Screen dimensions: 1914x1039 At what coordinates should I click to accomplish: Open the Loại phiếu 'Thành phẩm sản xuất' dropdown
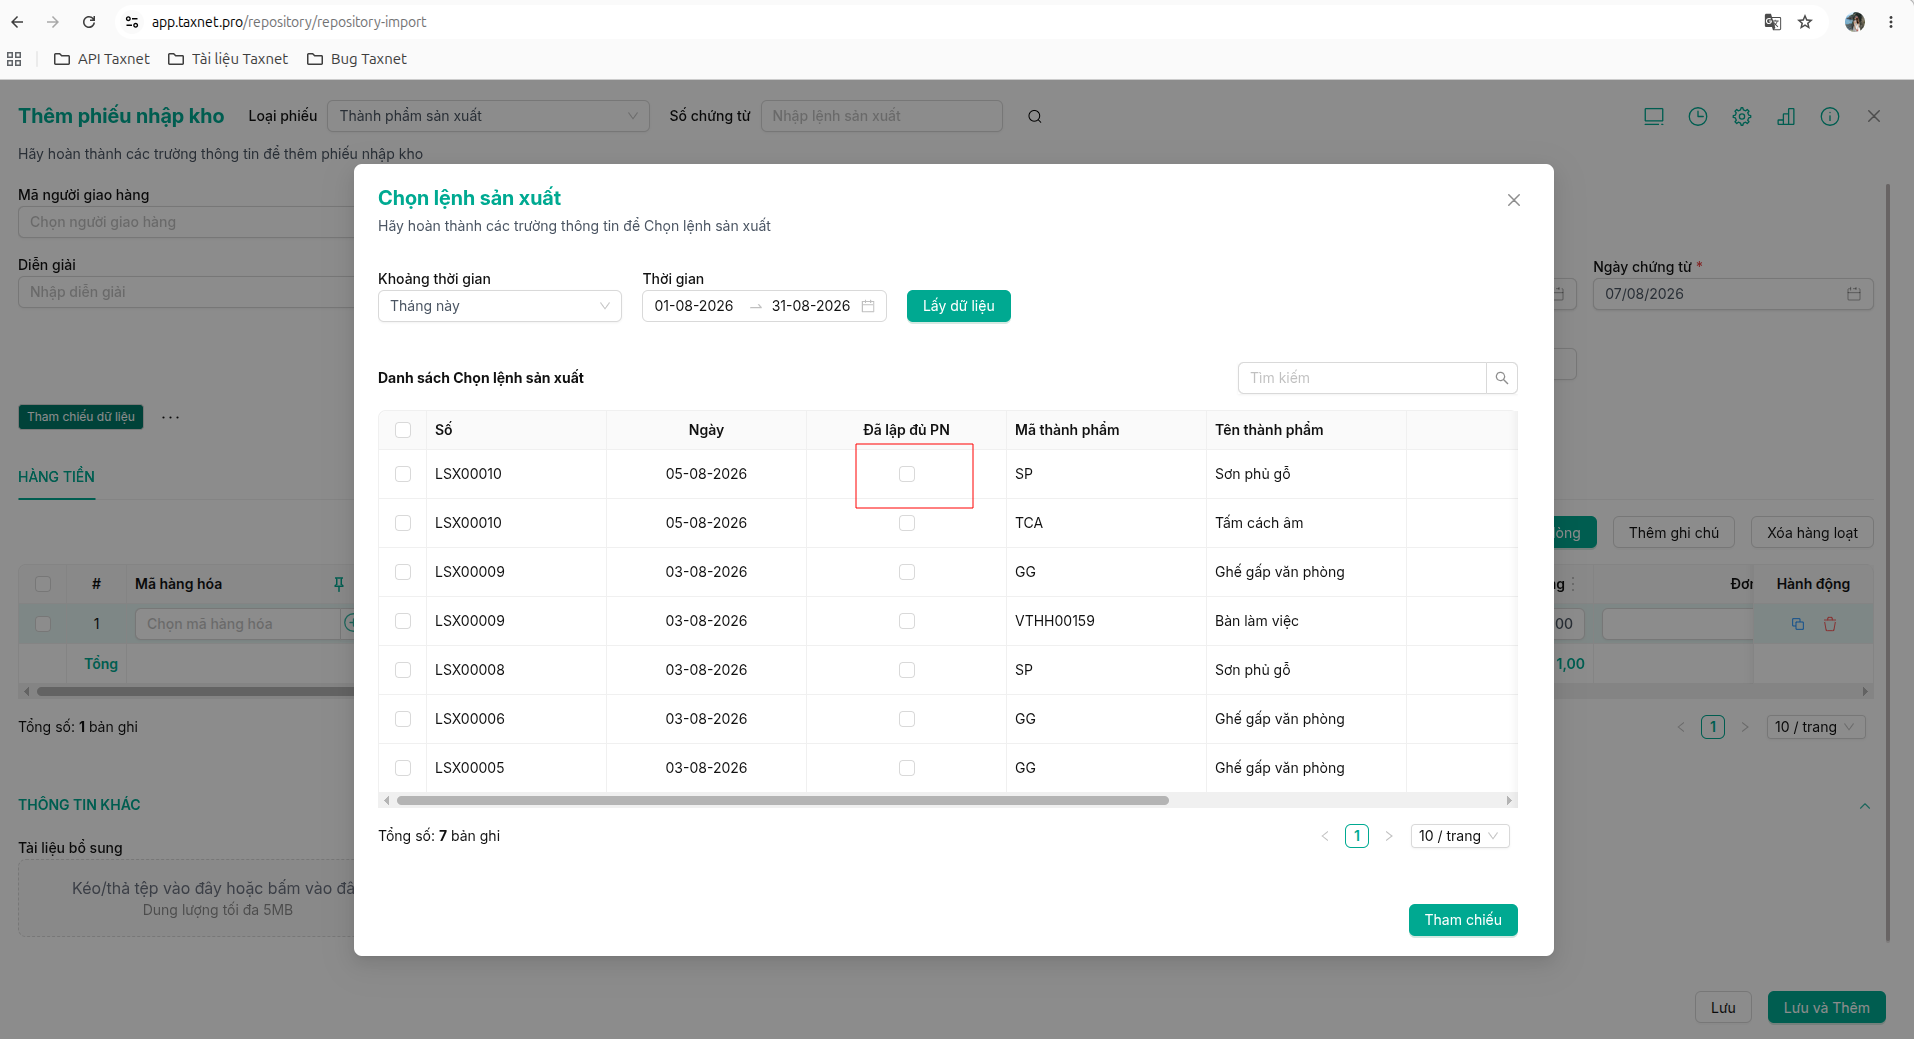pos(489,116)
